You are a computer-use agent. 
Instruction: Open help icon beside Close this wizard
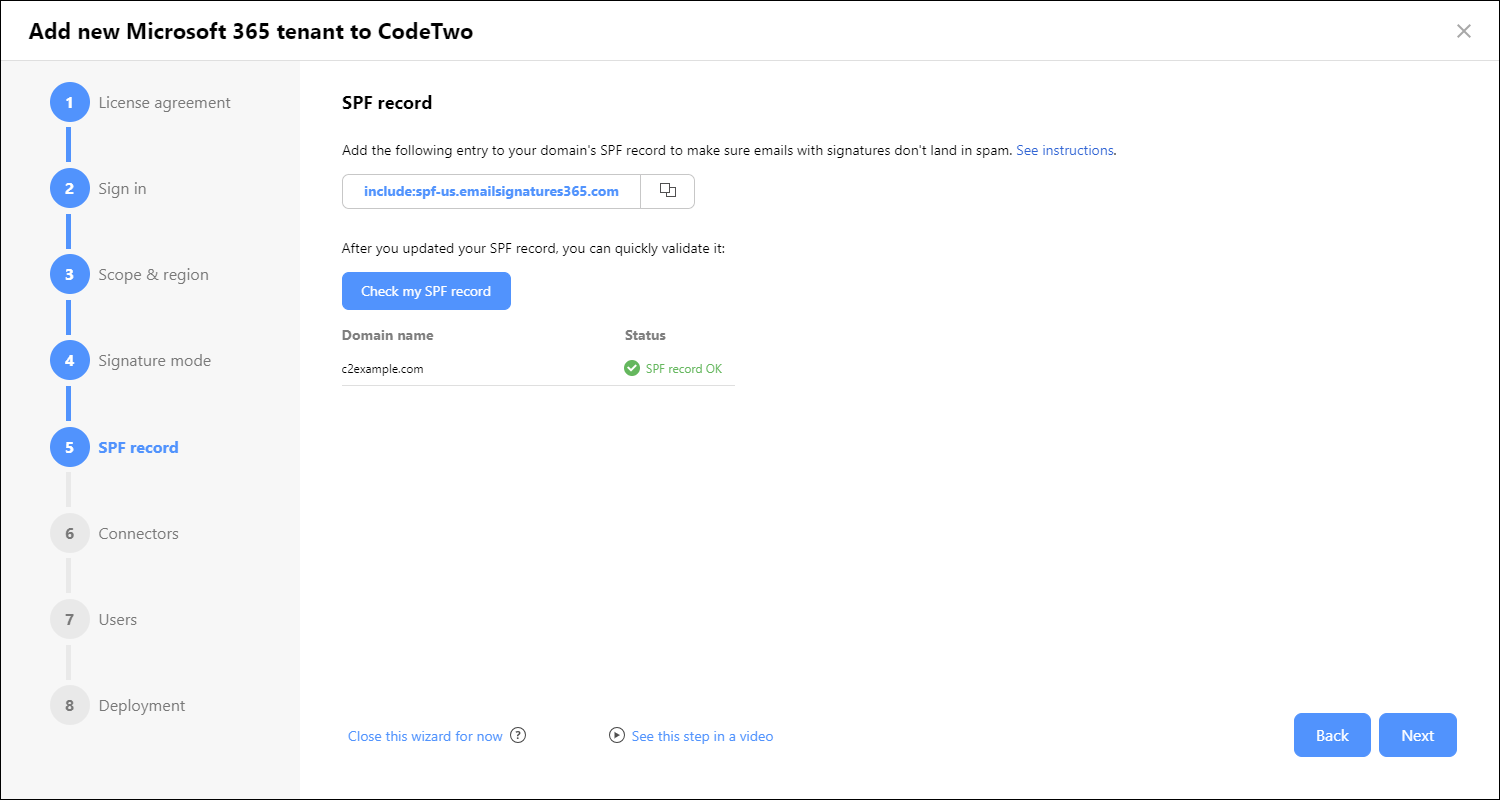518,735
